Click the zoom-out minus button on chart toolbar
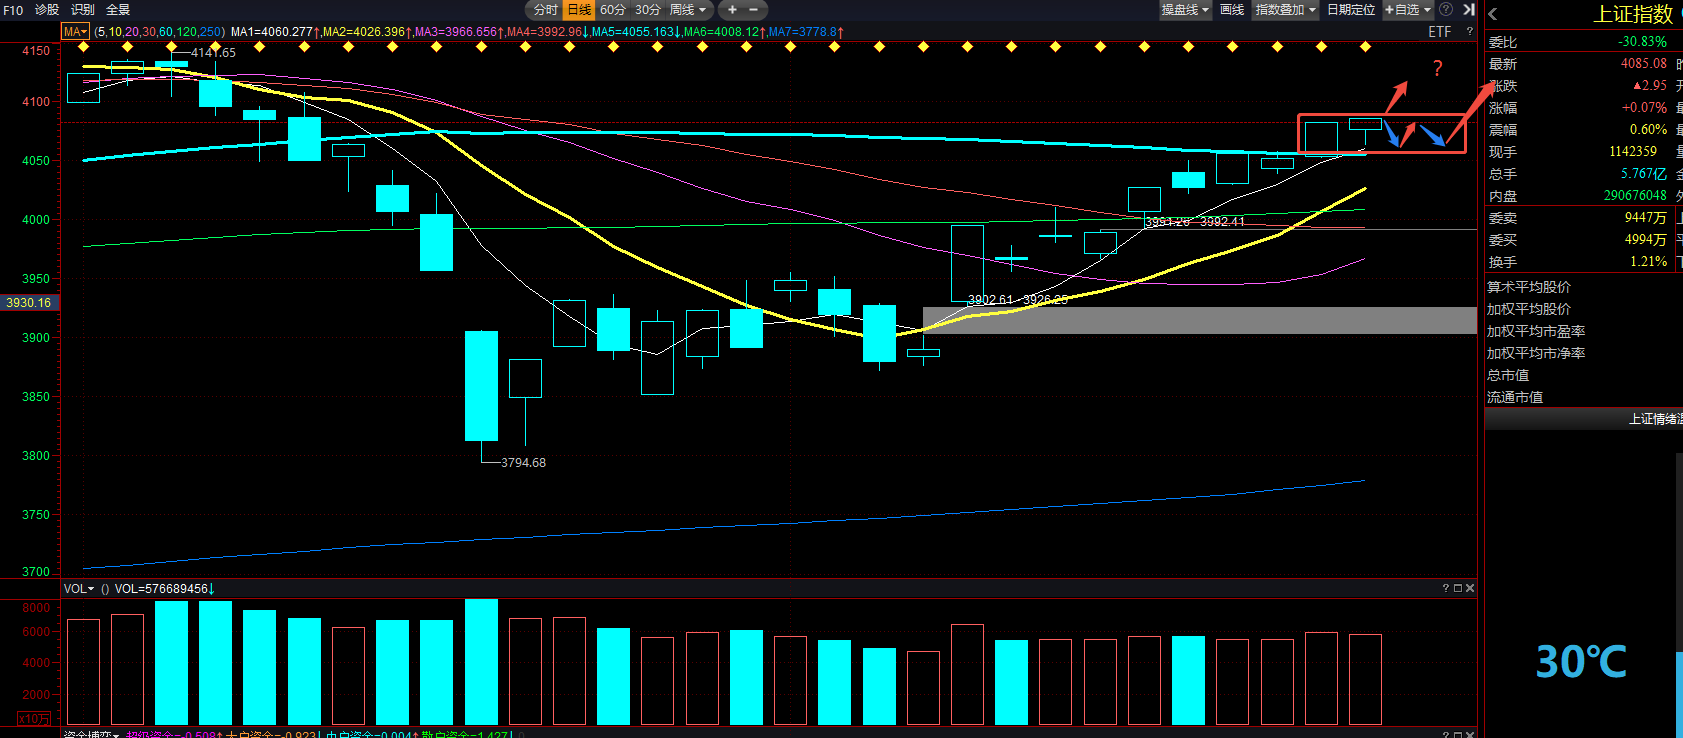This screenshot has width=1683, height=738. (754, 10)
